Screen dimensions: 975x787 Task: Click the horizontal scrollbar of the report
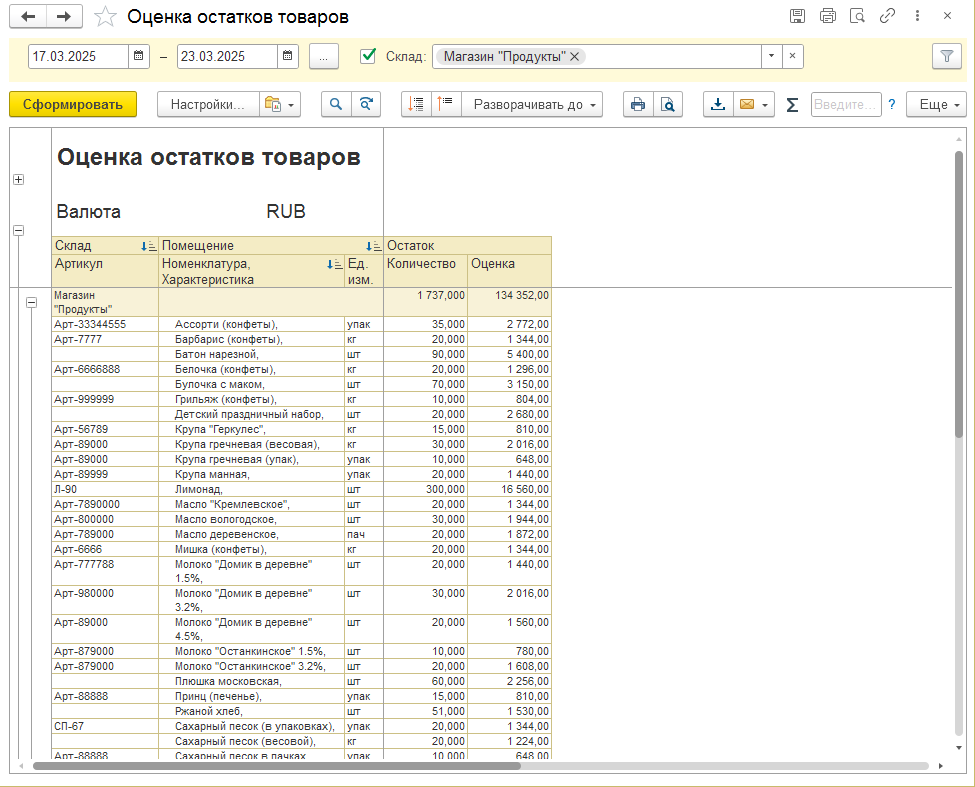tap(277, 766)
